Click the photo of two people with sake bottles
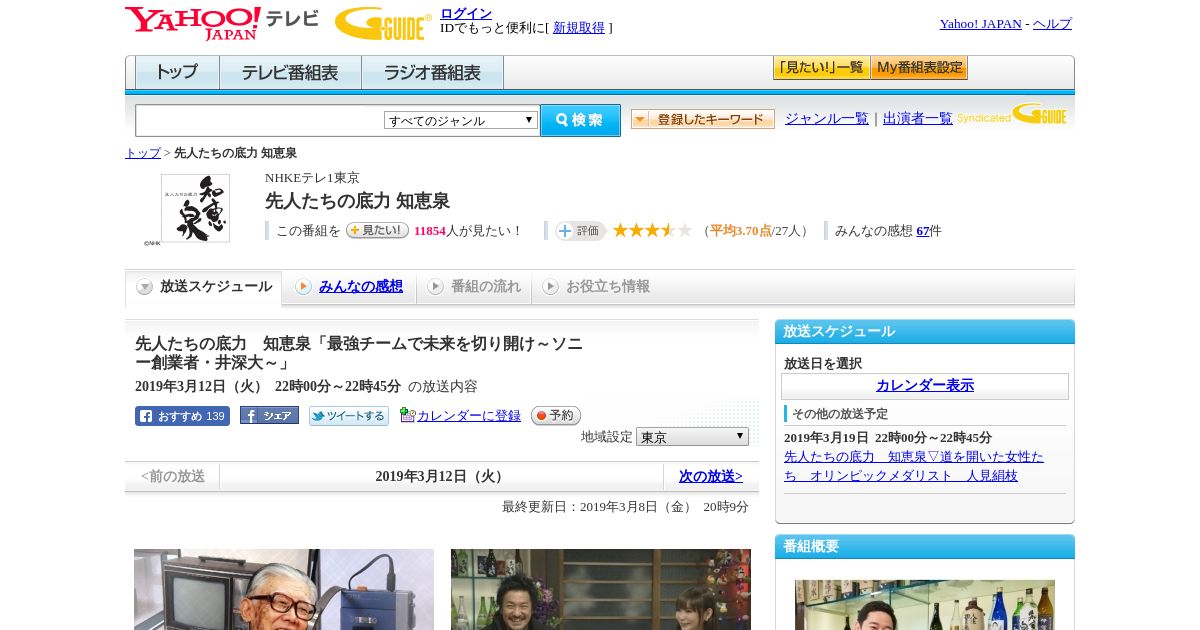The width and height of the screenshot is (1200, 630). pyautogui.click(x=601, y=589)
